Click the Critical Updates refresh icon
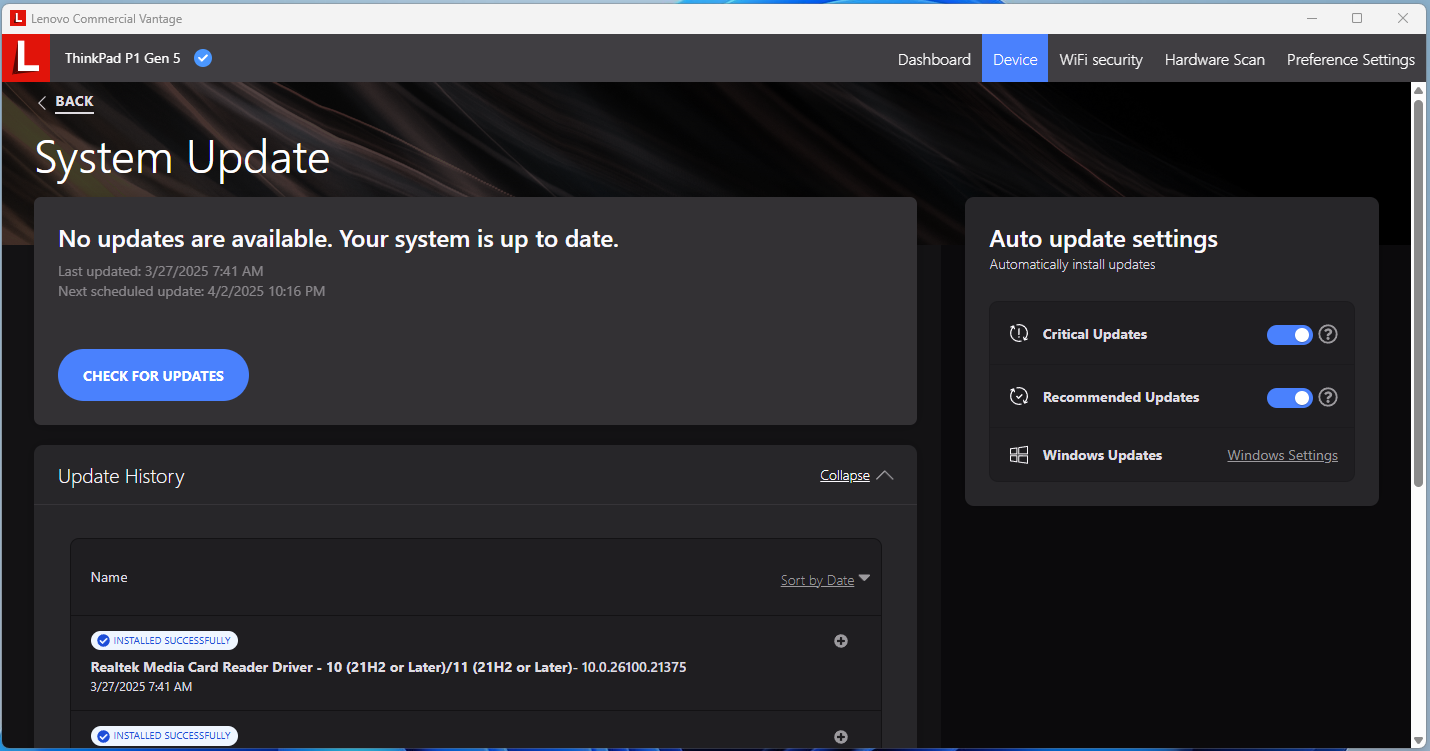The width and height of the screenshot is (1430, 751). [1018, 334]
